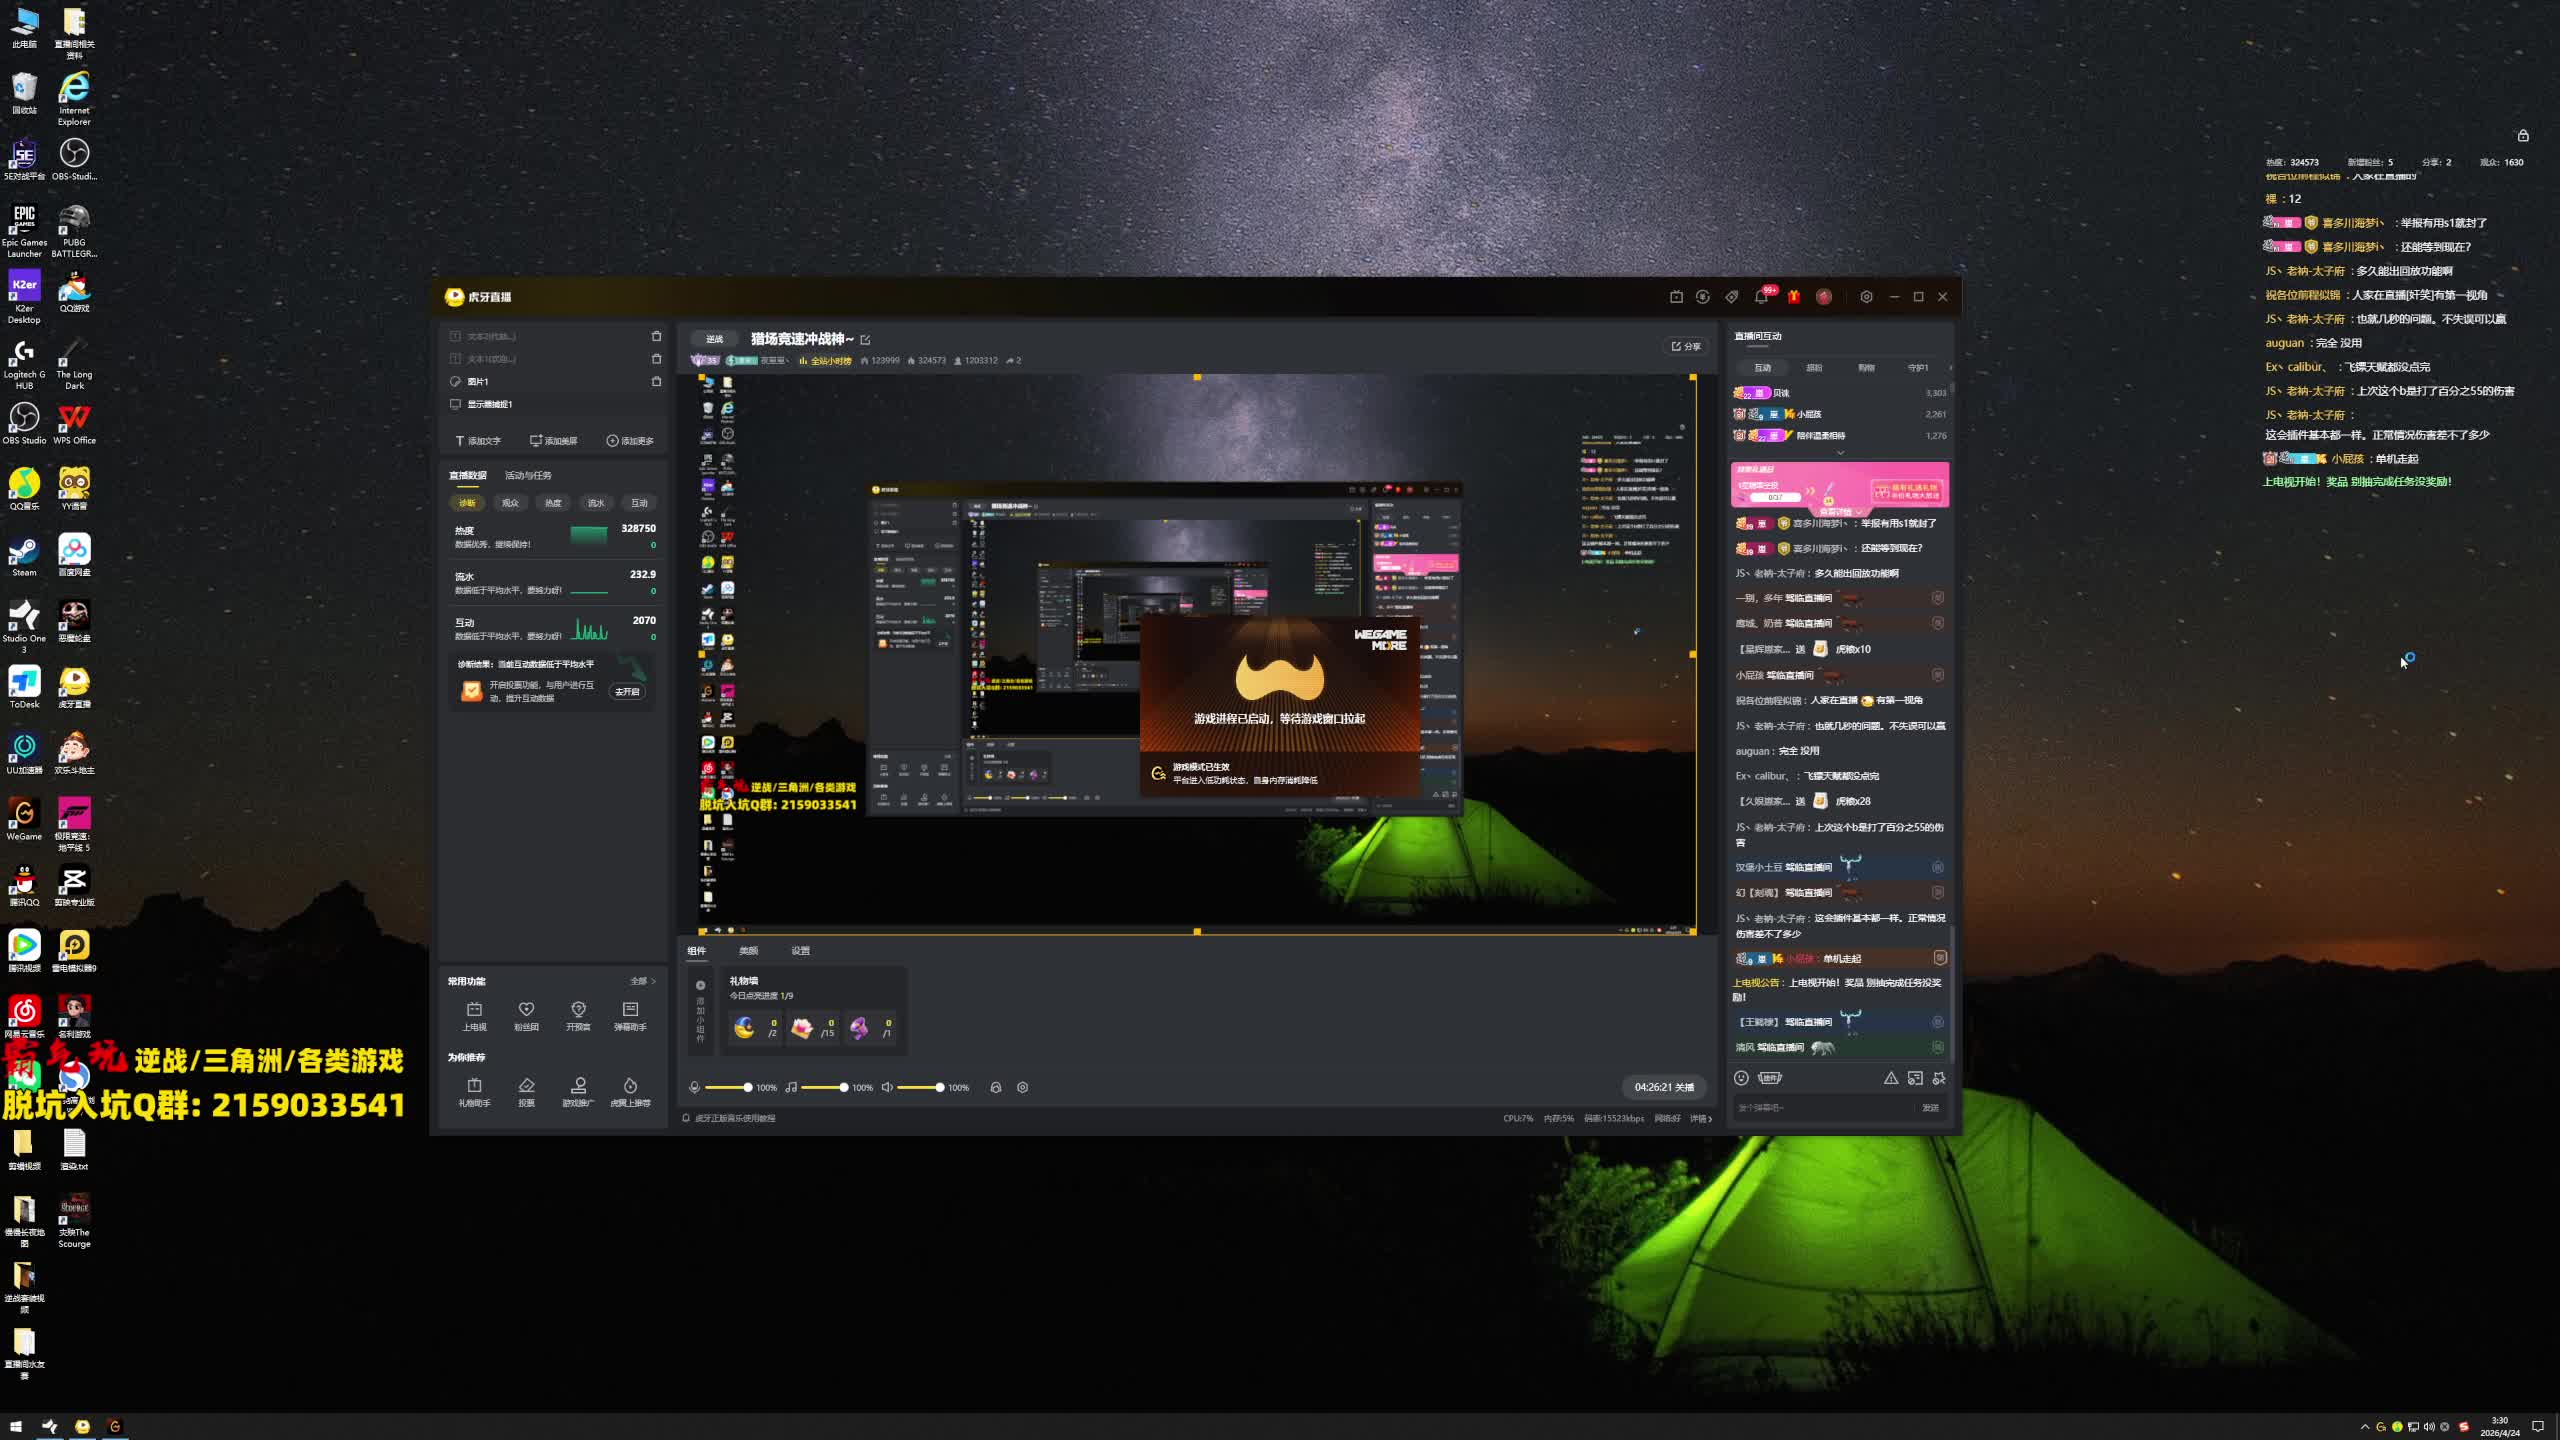Click the edit icon beside the stream title
Image resolution: width=2560 pixels, height=1440 pixels.
865,340
